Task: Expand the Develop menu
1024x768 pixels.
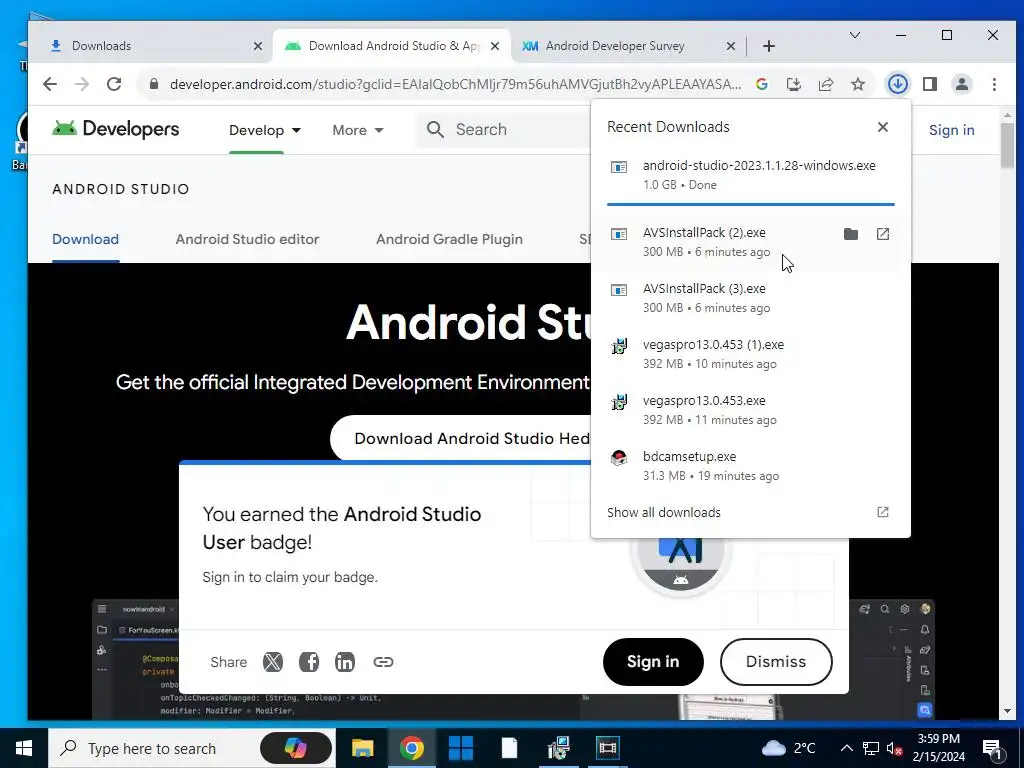Action: pyautogui.click(x=264, y=130)
